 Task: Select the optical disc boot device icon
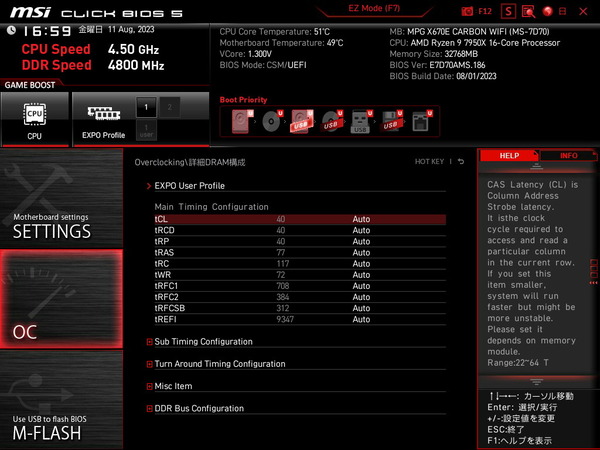272,121
